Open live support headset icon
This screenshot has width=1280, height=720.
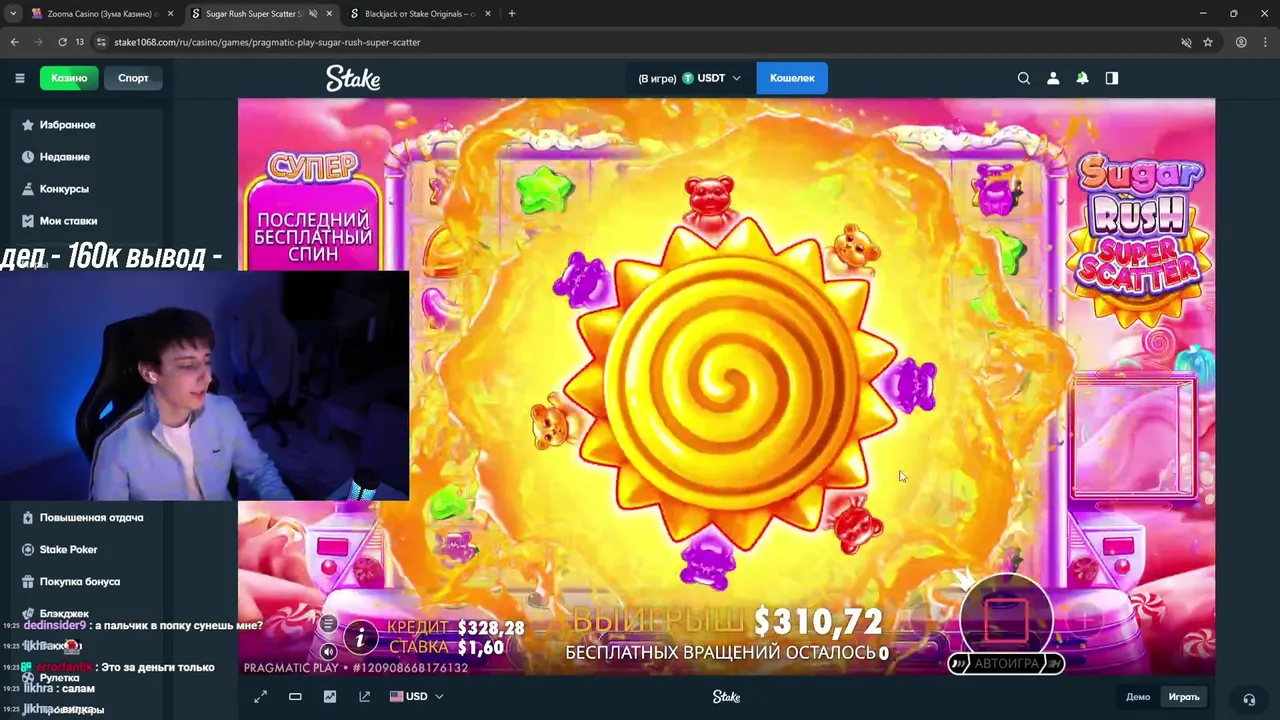click(x=1249, y=699)
